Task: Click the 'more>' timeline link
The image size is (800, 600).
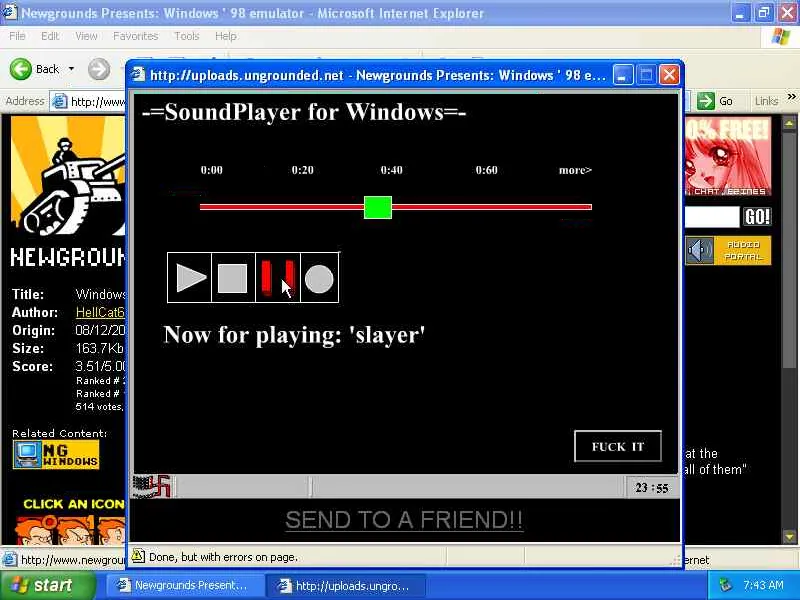Action: click(x=575, y=170)
